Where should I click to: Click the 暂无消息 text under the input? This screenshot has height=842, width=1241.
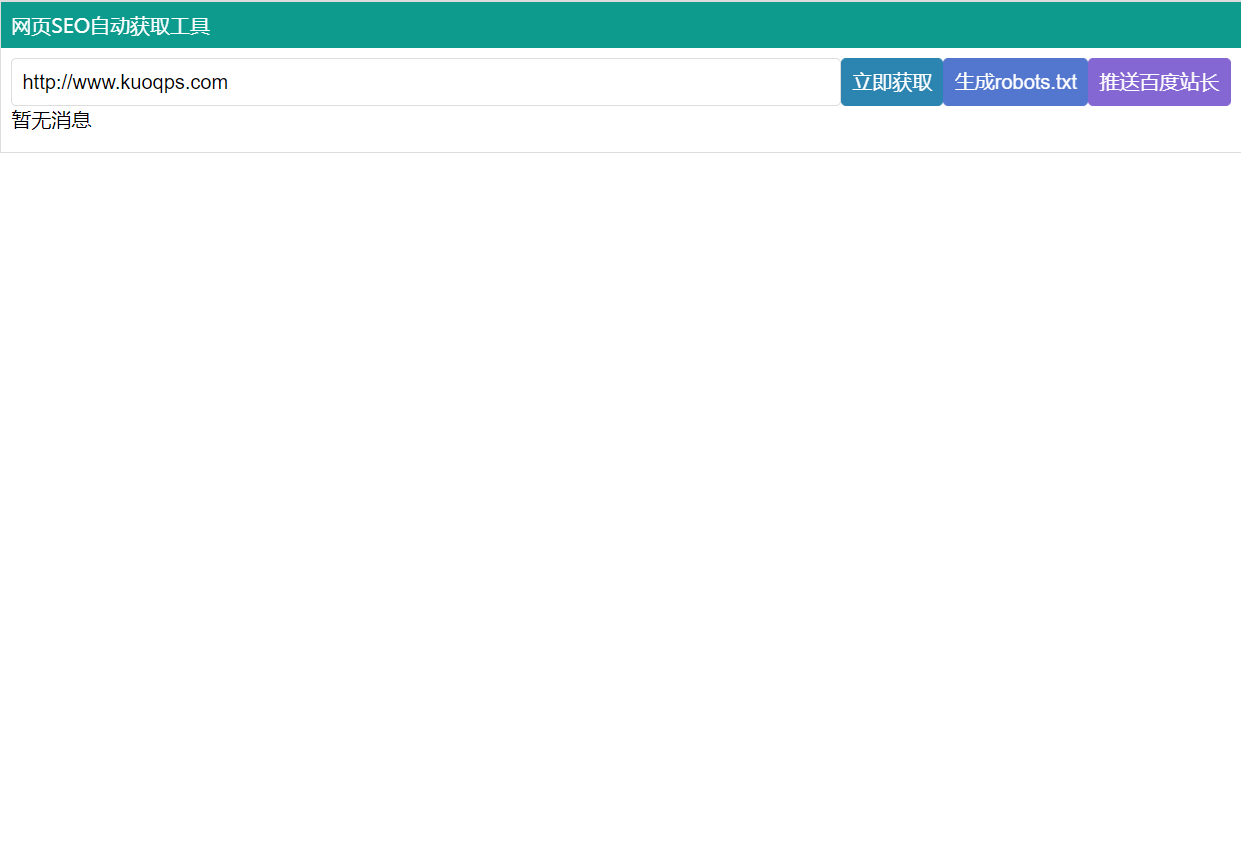coord(51,121)
